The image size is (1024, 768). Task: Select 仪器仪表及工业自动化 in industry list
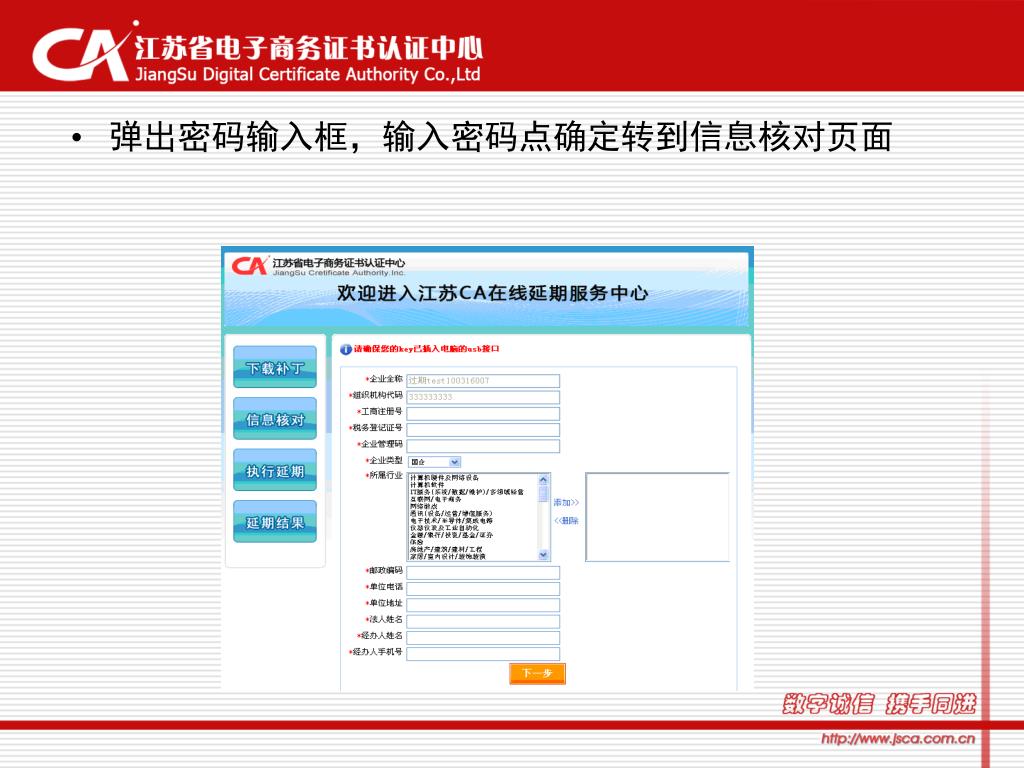444,528
